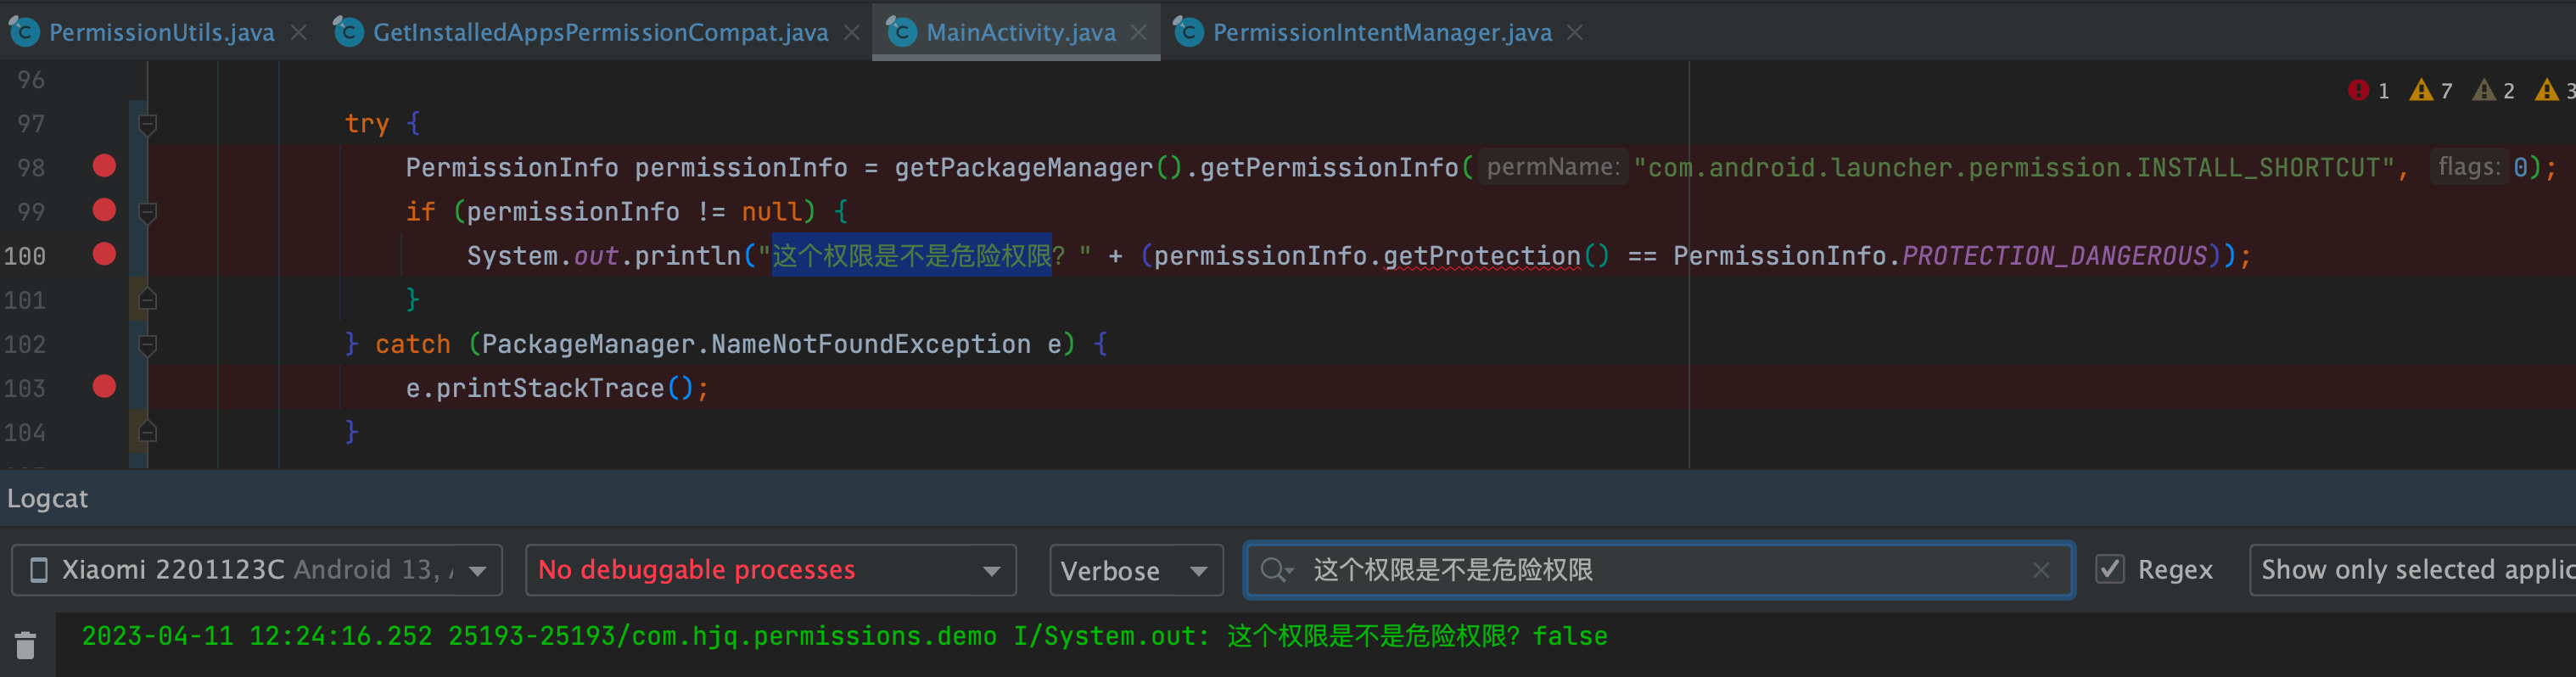Image resolution: width=2576 pixels, height=677 pixels.
Task: Click the search magnifier icon in Logcat filter
Action: [1275, 570]
